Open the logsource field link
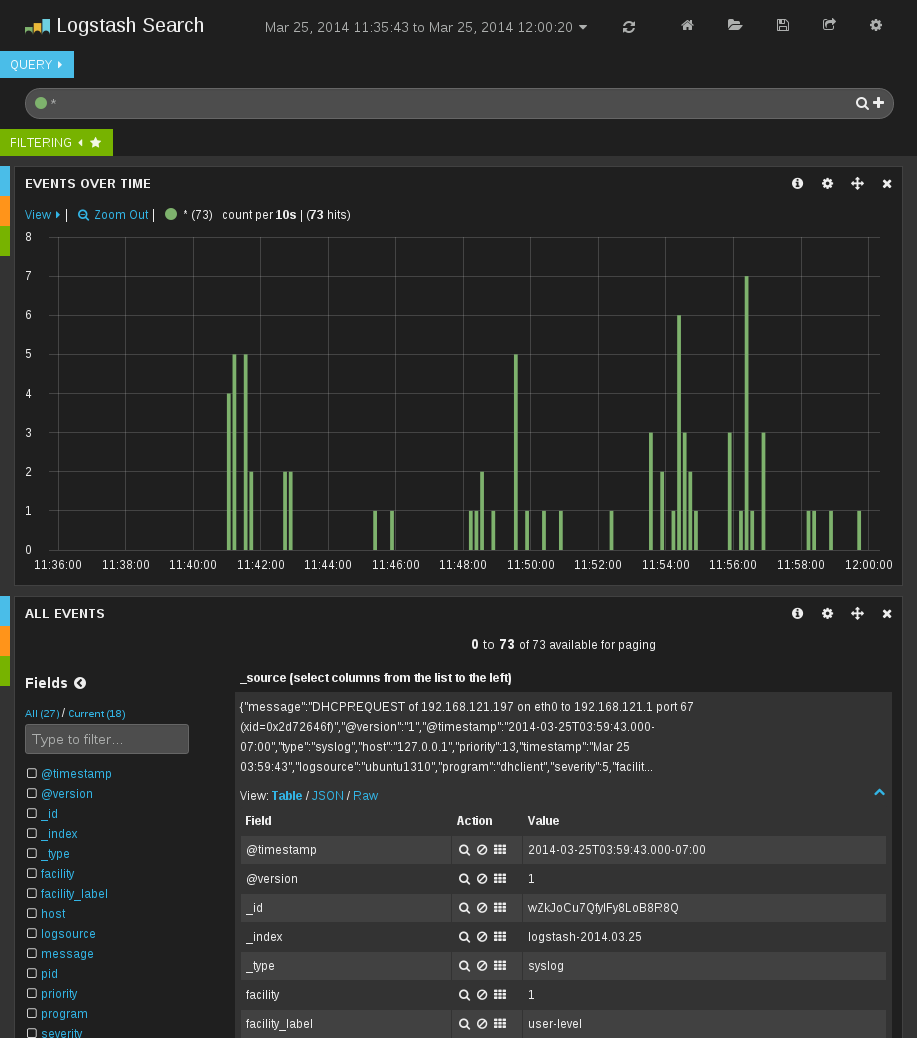This screenshot has height=1038, width=917. click(x=68, y=933)
